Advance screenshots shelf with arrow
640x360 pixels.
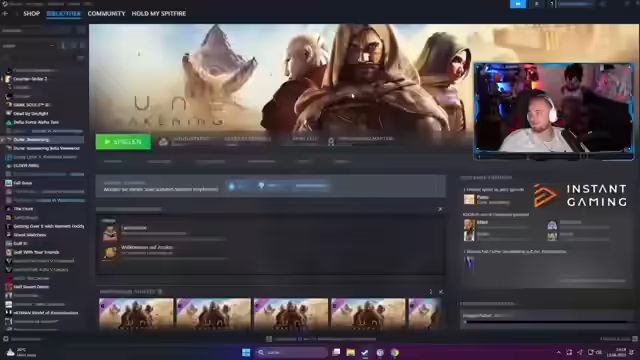pyautogui.click(x=431, y=292)
